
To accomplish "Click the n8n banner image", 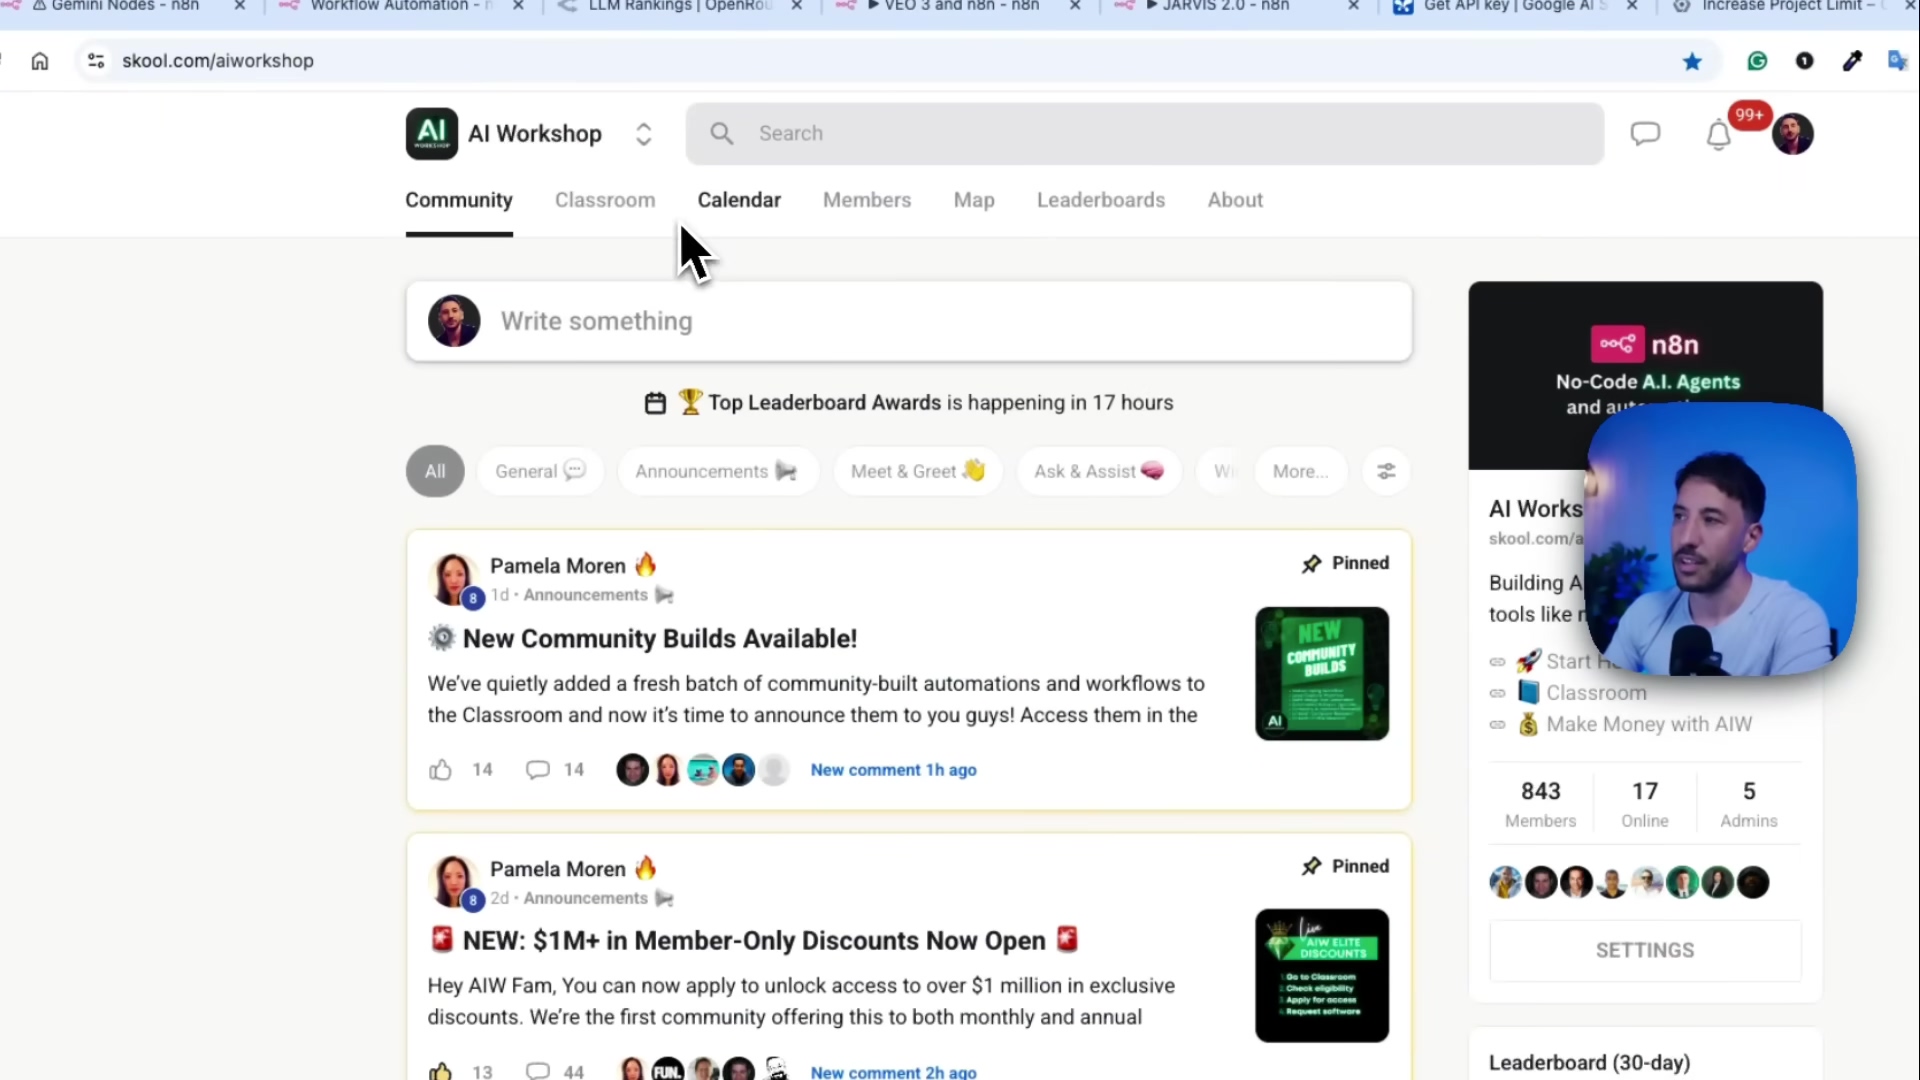I will pyautogui.click(x=1645, y=375).
